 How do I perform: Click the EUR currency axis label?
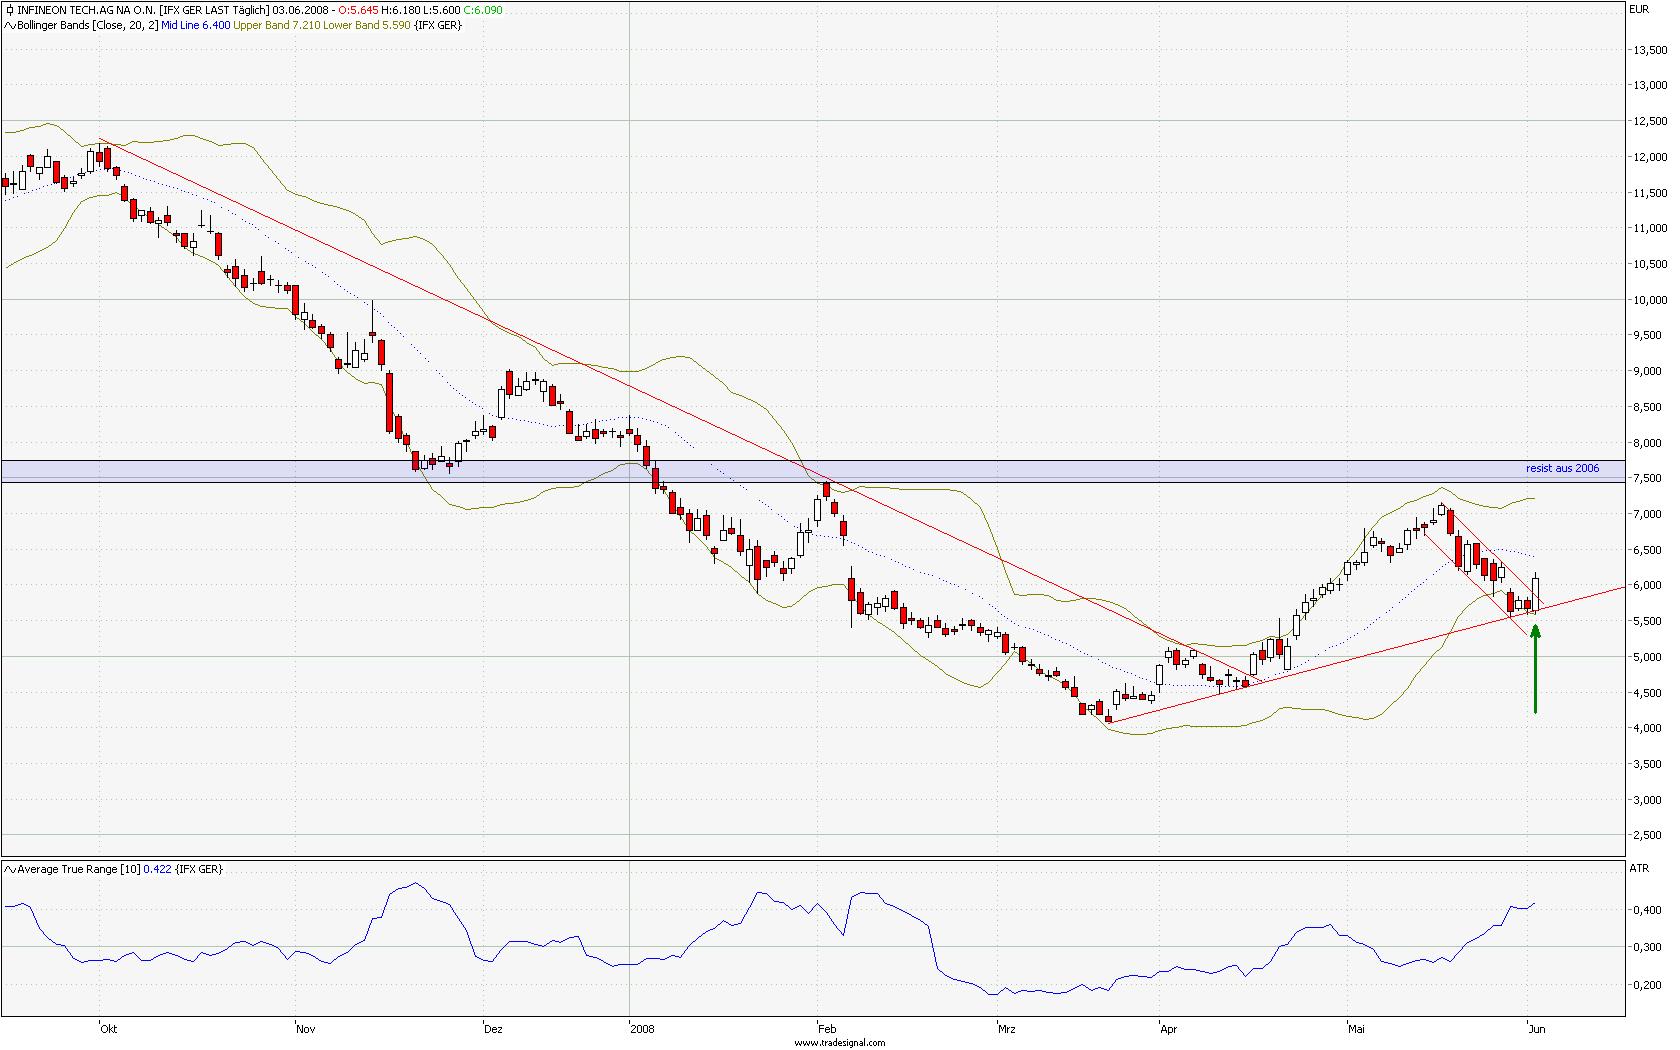(1638, 9)
